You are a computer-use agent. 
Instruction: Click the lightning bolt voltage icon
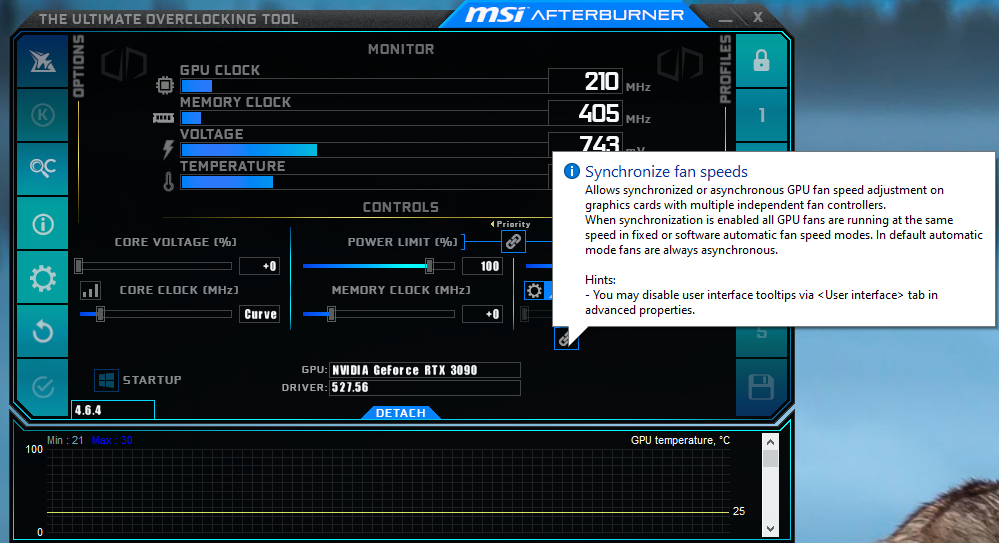[168, 149]
